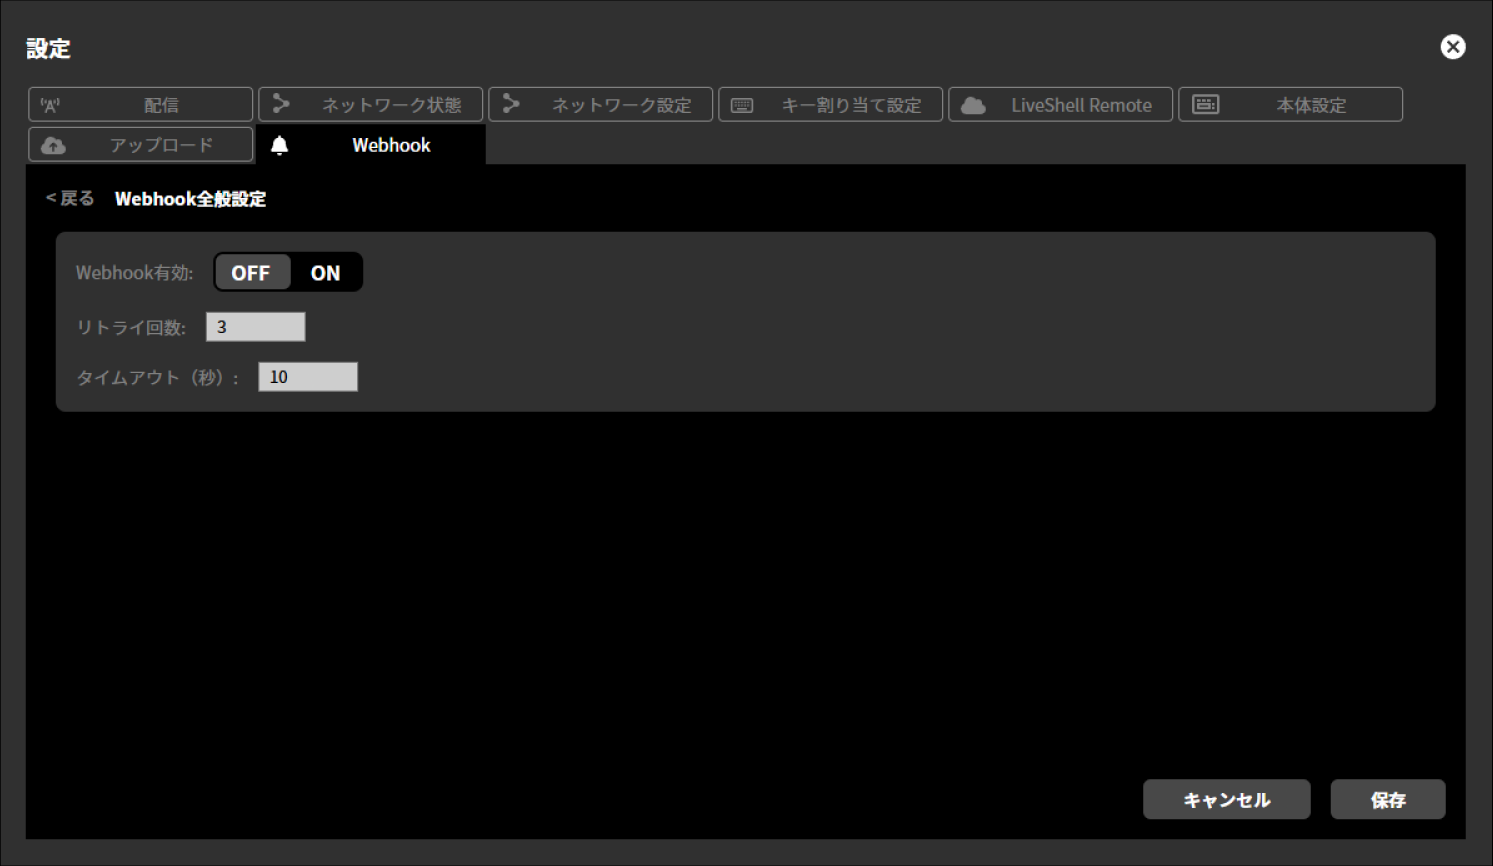Set Webhook有効 to OFF
1493x866 pixels.
[252, 272]
